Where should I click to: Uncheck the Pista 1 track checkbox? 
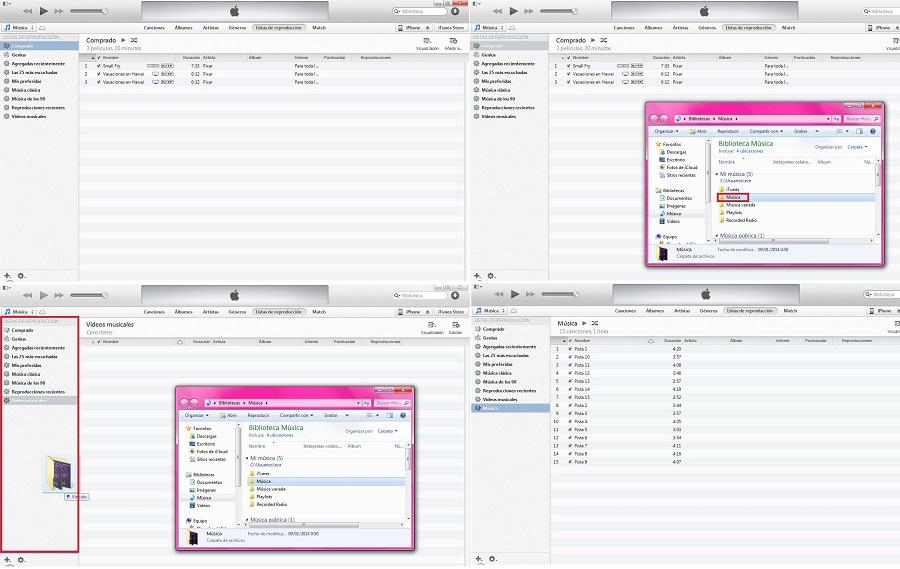568,349
